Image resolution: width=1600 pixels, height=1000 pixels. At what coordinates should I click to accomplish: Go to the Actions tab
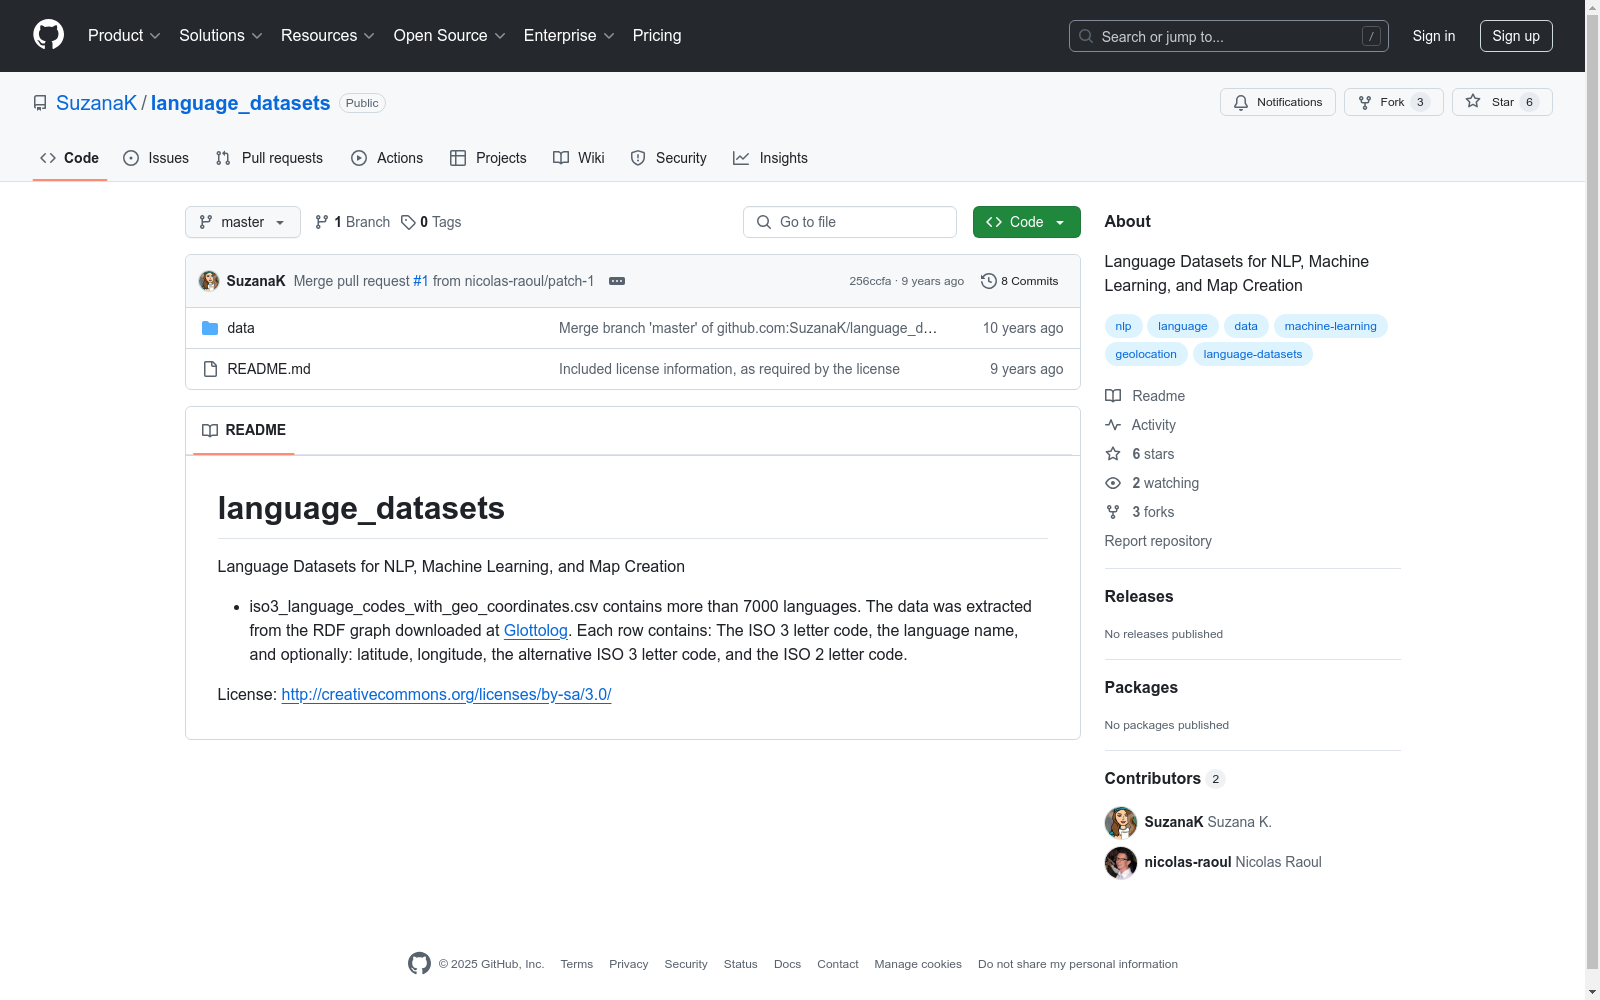point(387,158)
